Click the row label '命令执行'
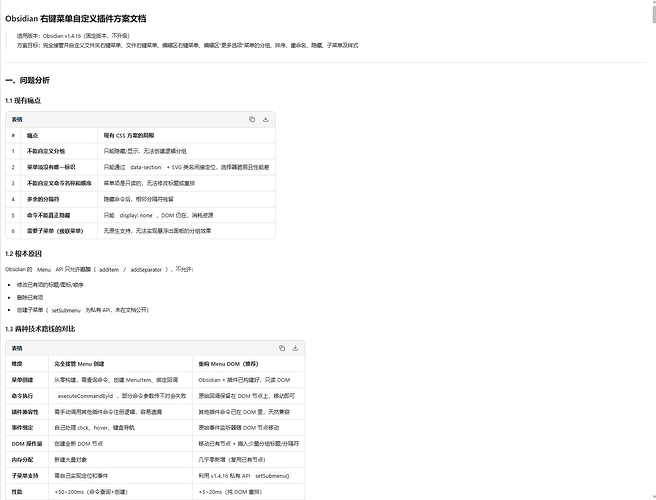Screen dimensions: 656x500 (22, 396)
